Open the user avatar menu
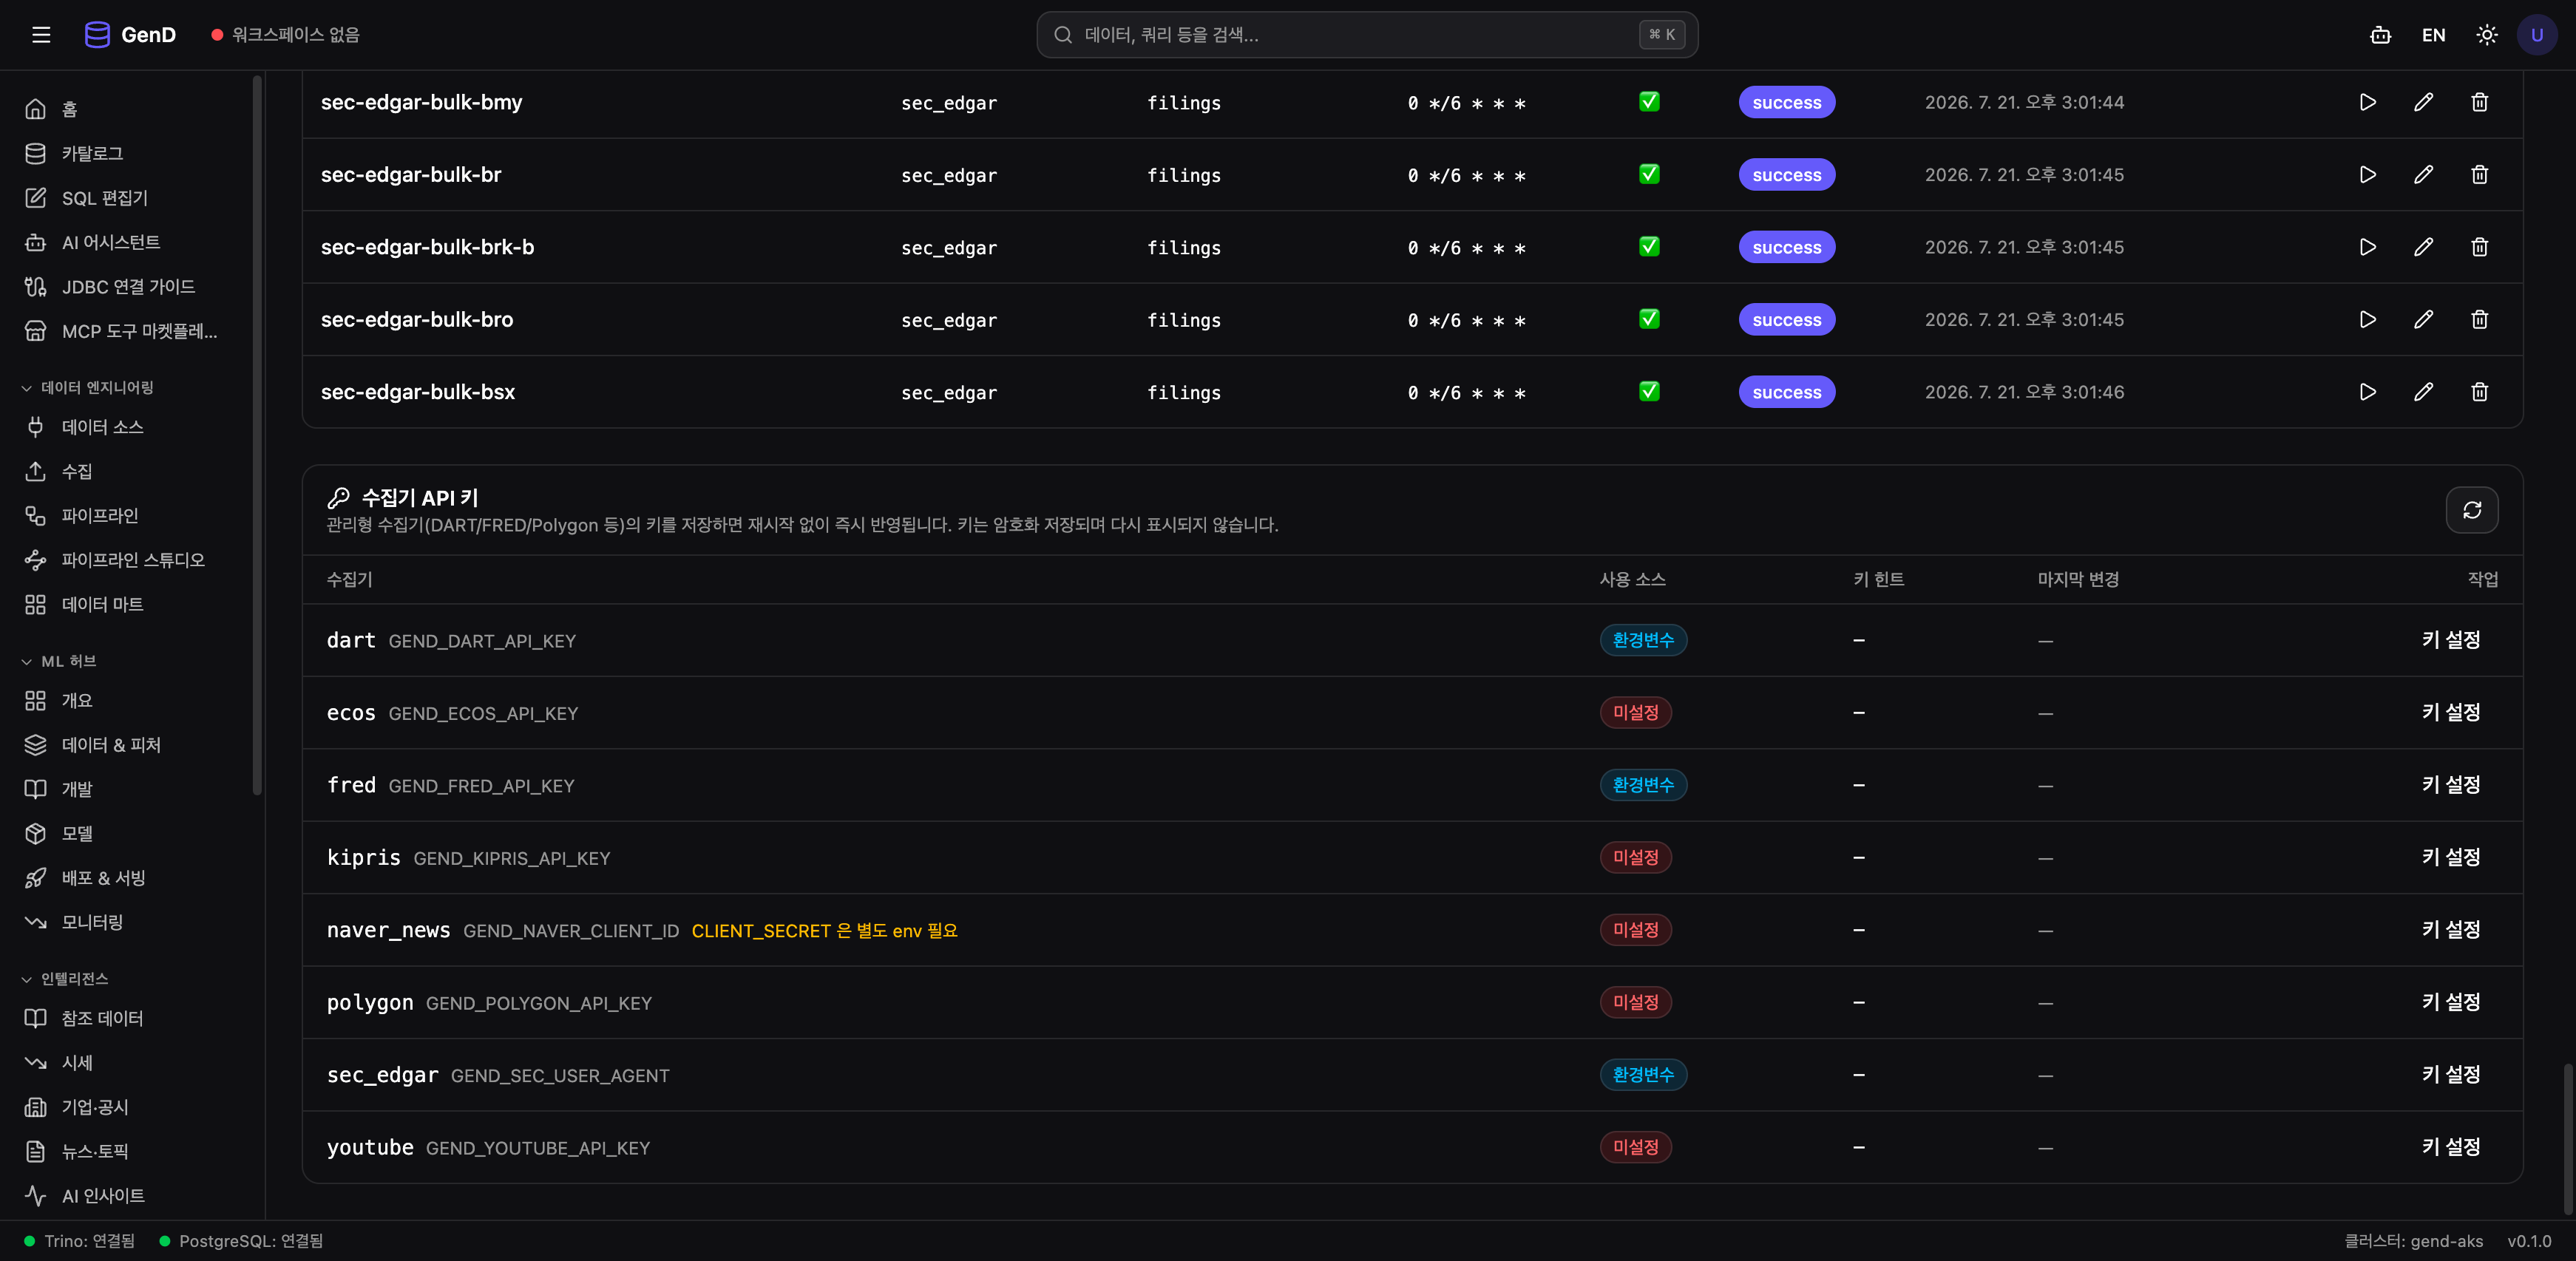 click(2536, 35)
